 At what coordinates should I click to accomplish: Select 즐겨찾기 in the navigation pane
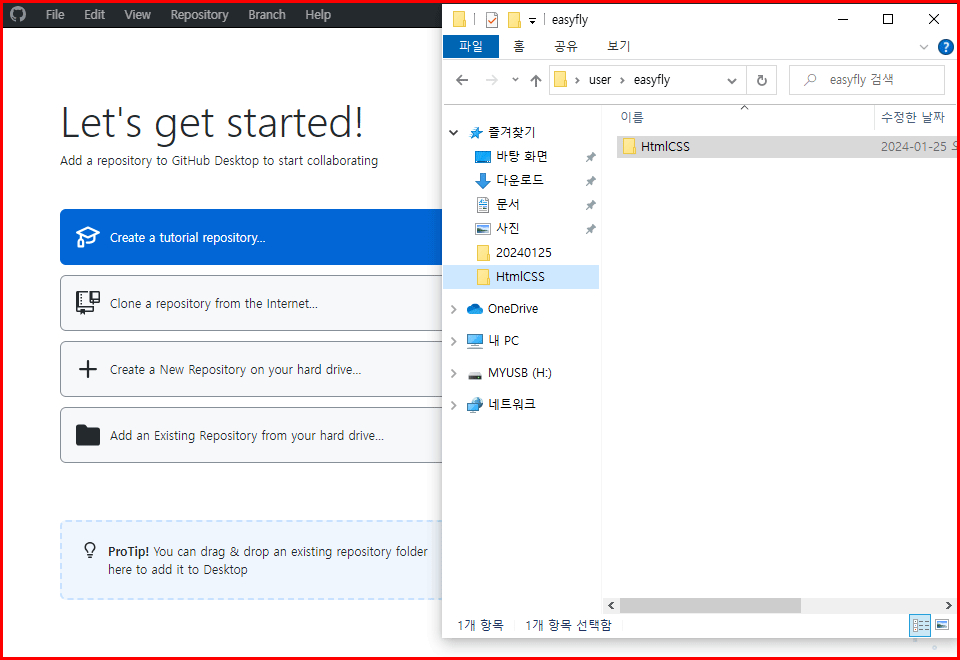pyautogui.click(x=511, y=132)
